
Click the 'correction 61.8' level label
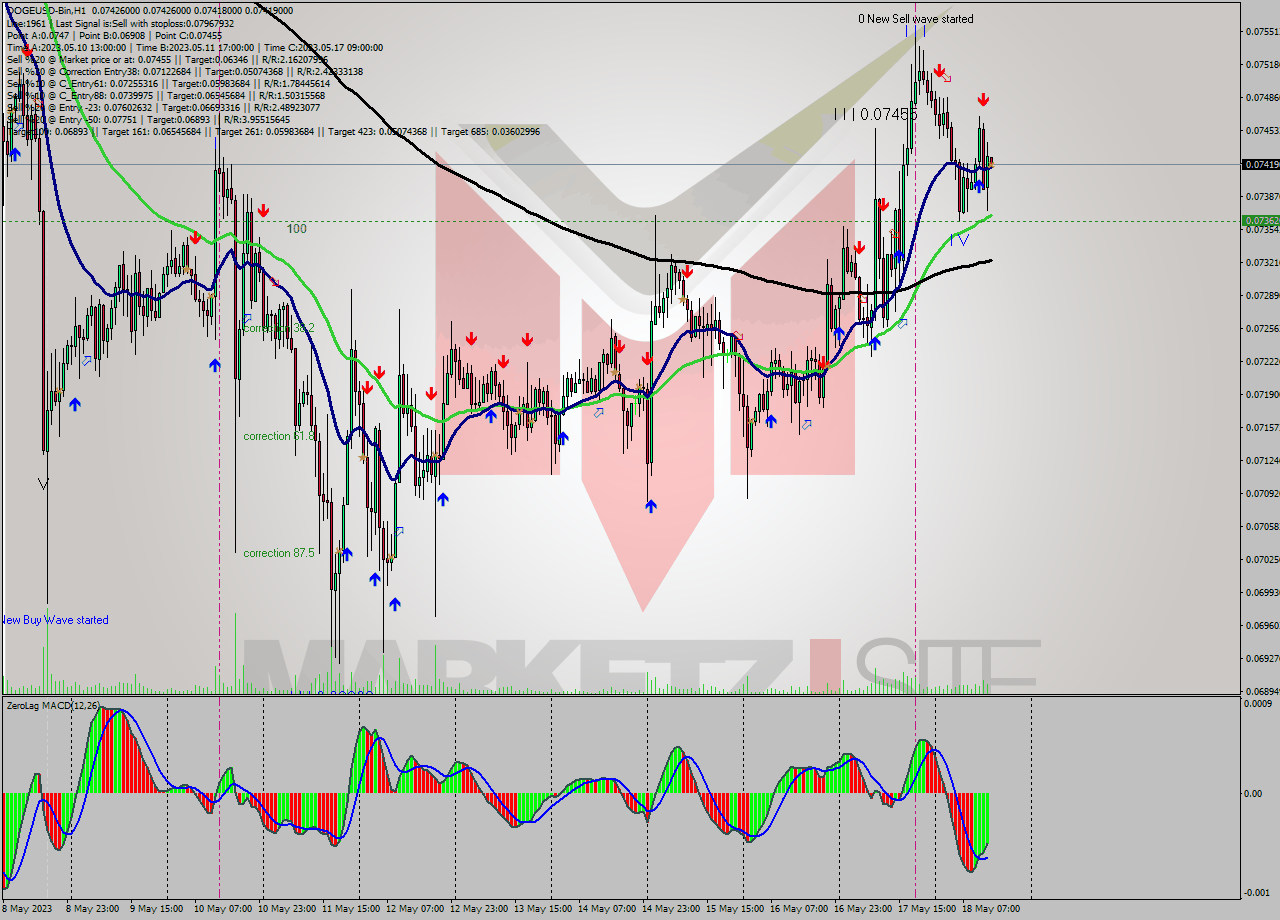tap(280, 436)
